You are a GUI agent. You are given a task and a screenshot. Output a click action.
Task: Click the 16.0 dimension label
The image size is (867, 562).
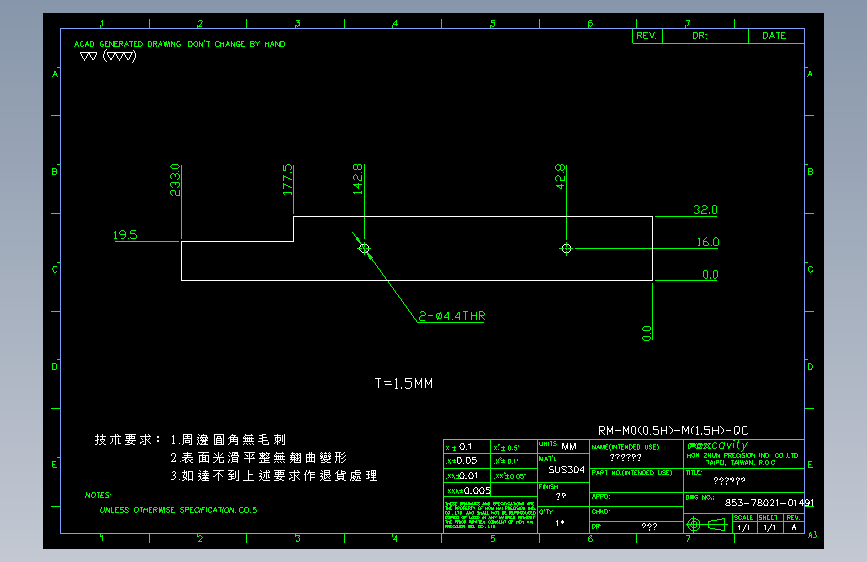[x=708, y=242]
